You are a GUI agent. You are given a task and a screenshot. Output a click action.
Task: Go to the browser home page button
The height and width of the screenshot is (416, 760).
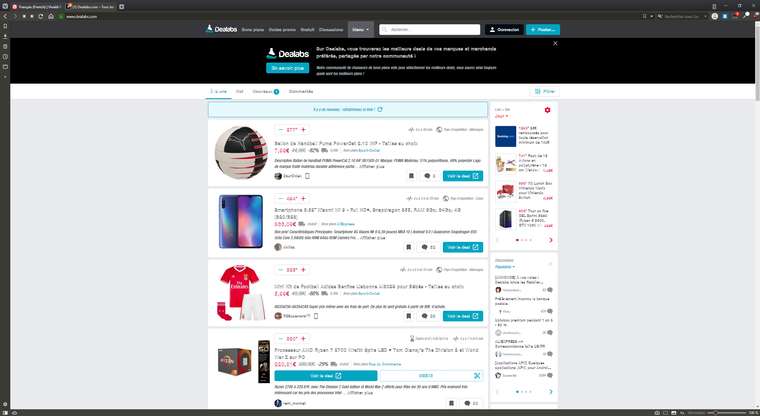(x=50, y=16)
